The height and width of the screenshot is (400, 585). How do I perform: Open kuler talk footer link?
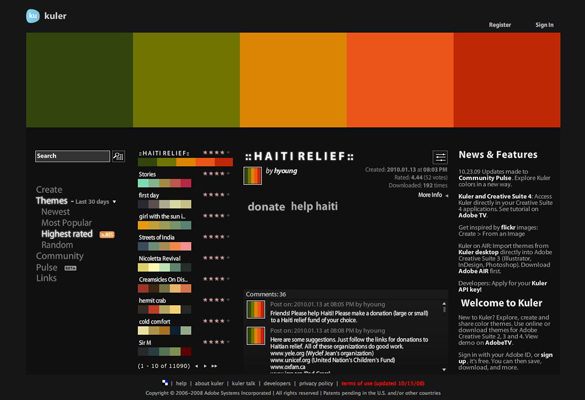point(244,383)
